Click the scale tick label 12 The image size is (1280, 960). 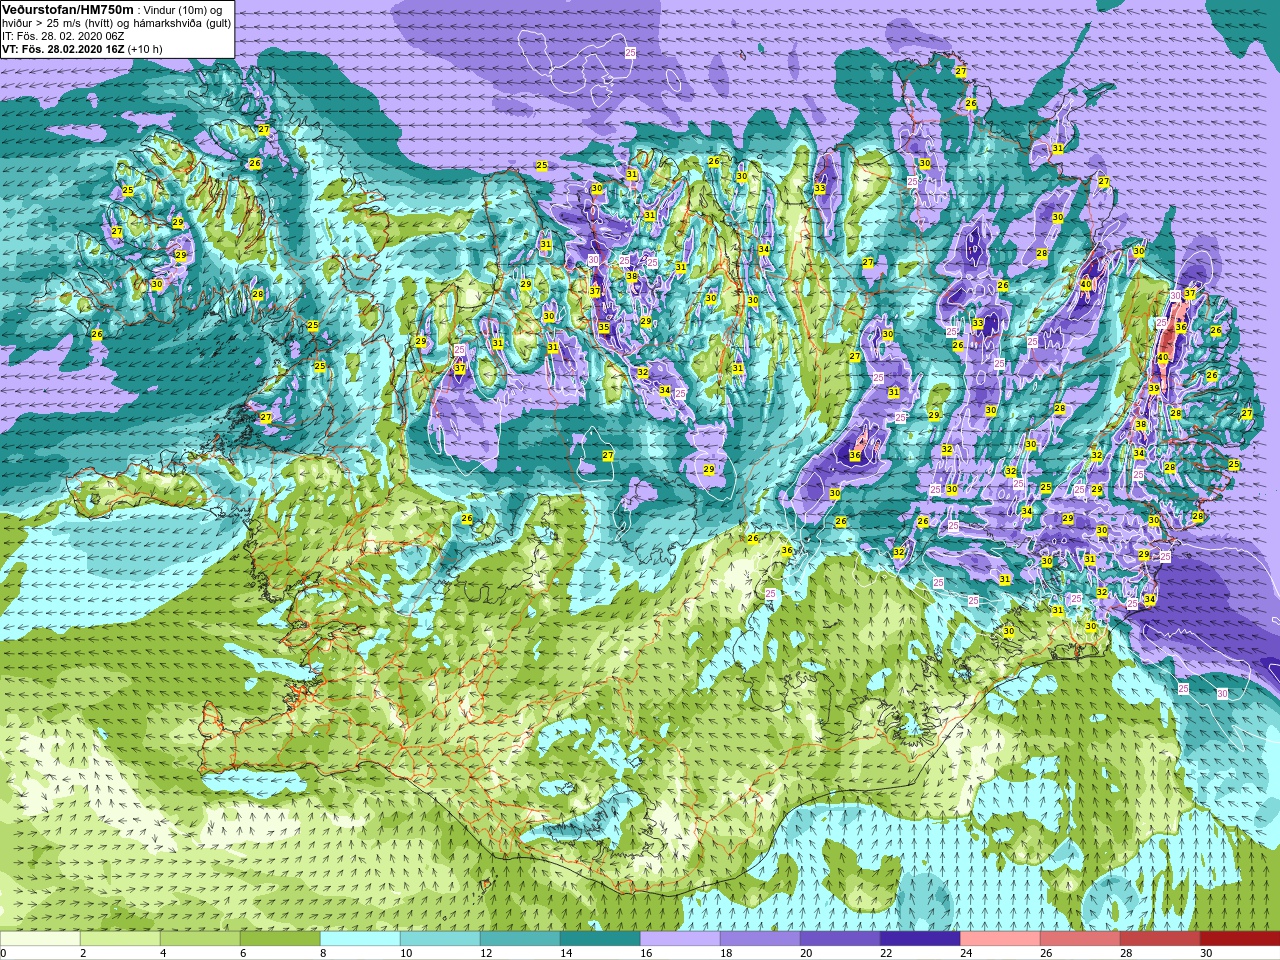tap(486, 954)
